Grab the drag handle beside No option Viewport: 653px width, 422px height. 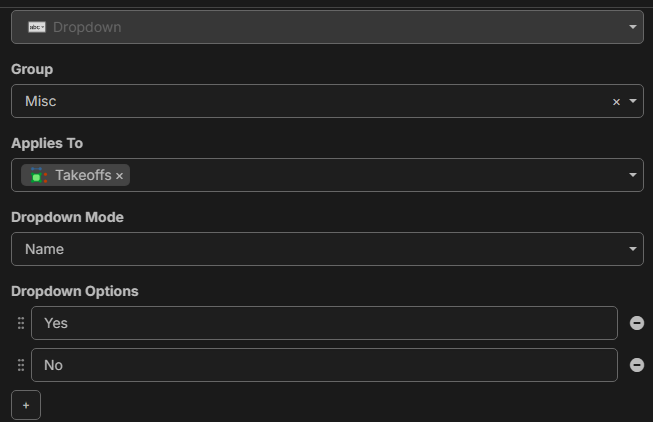20,365
